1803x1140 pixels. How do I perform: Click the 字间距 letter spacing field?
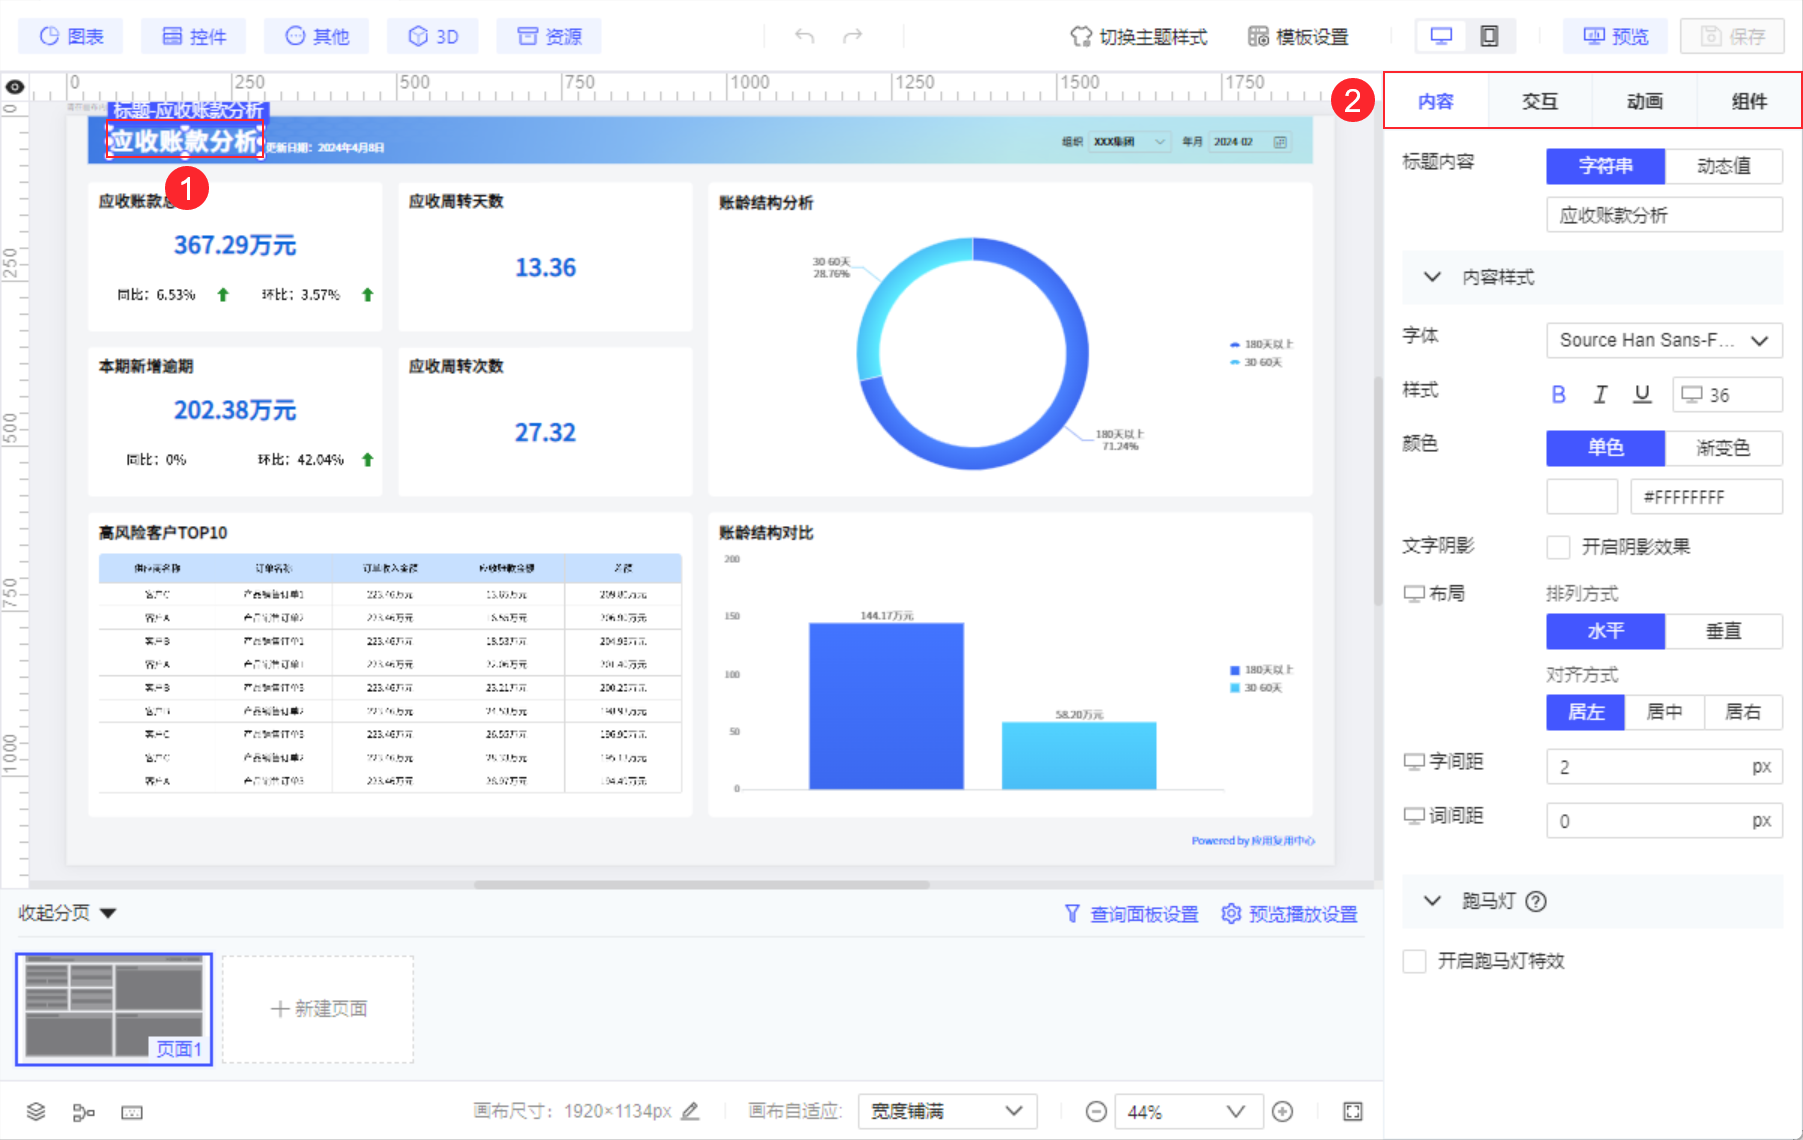pyautogui.click(x=1664, y=767)
